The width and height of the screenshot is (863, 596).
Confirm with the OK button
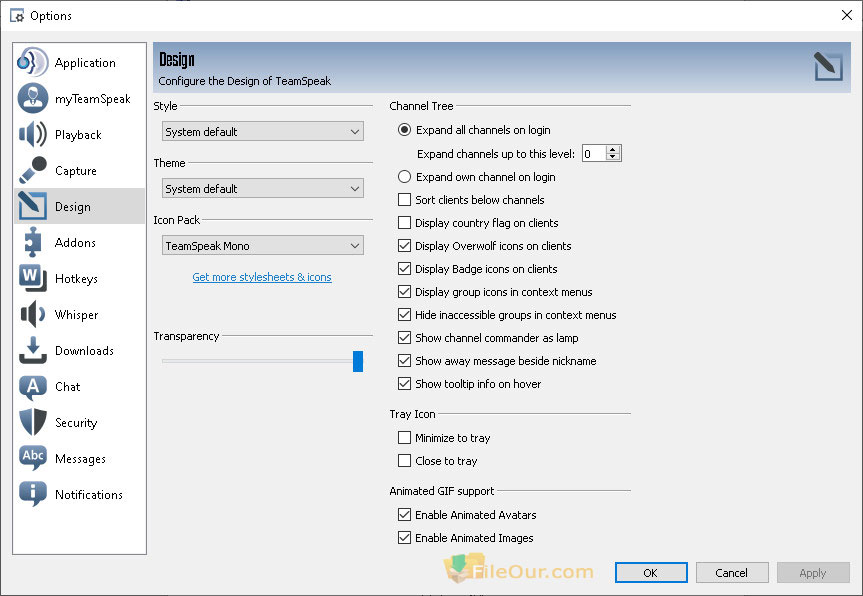click(x=651, y=572)
